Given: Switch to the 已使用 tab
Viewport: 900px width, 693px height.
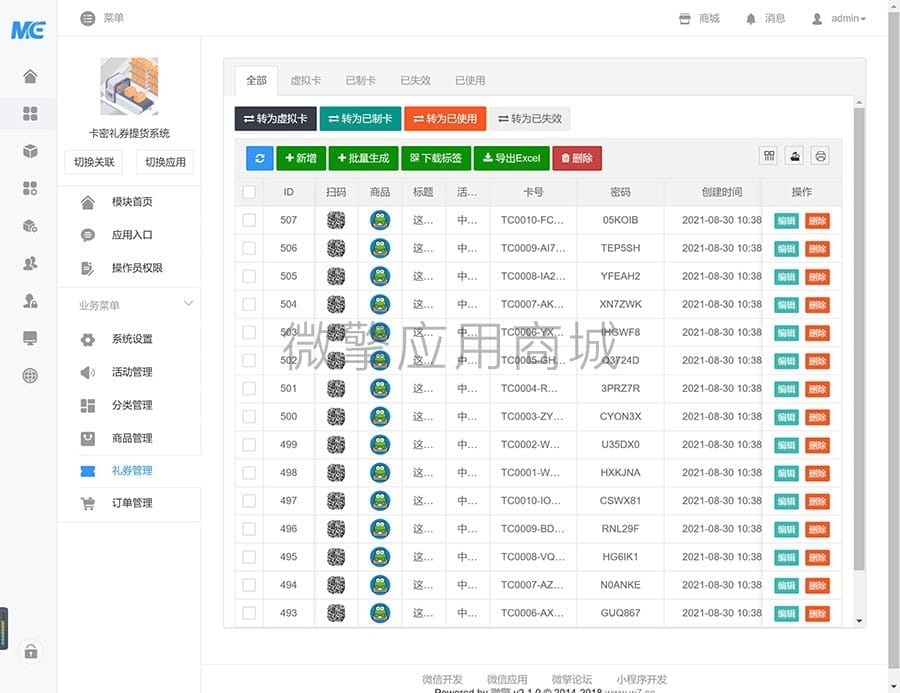Looking at the screenshot, I should [470, 80].
